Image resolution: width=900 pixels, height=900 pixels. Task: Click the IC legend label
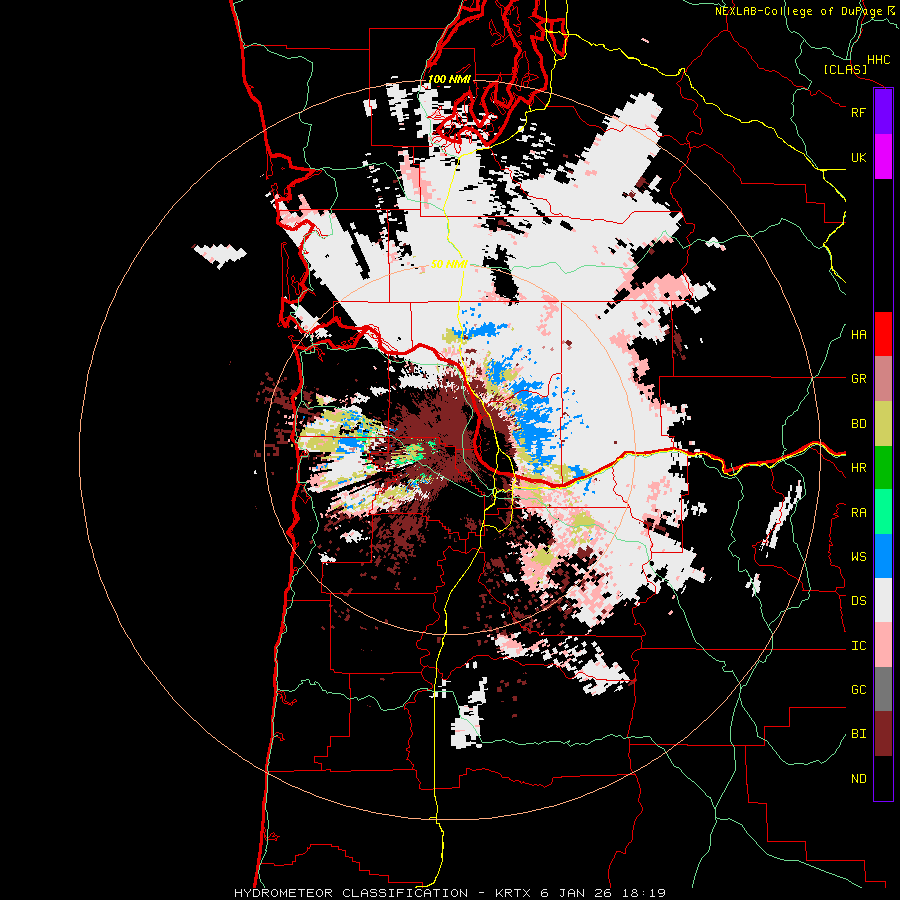point(858,646)
